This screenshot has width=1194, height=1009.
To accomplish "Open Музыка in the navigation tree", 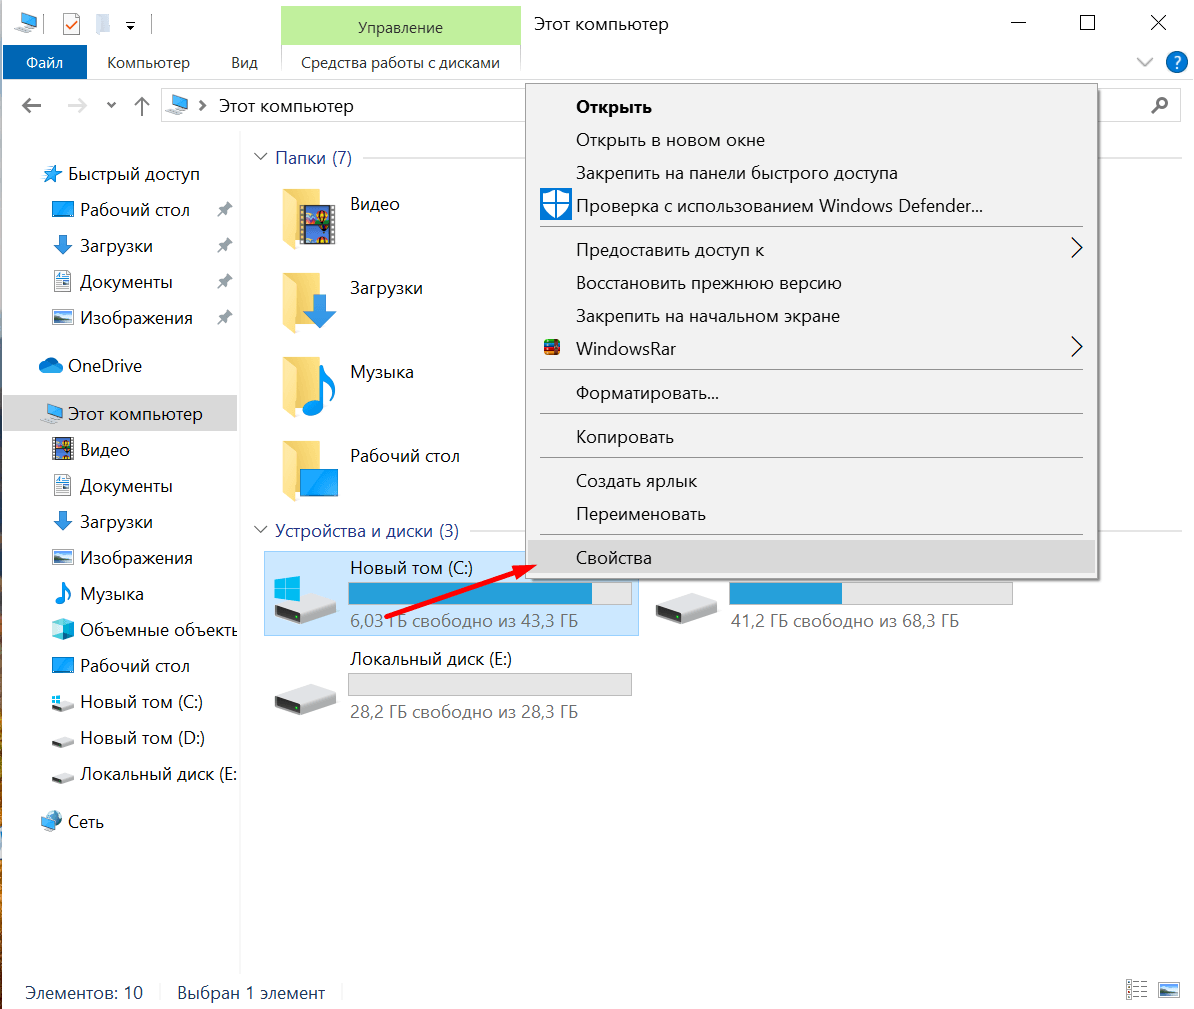I will (x=112, y=594).
